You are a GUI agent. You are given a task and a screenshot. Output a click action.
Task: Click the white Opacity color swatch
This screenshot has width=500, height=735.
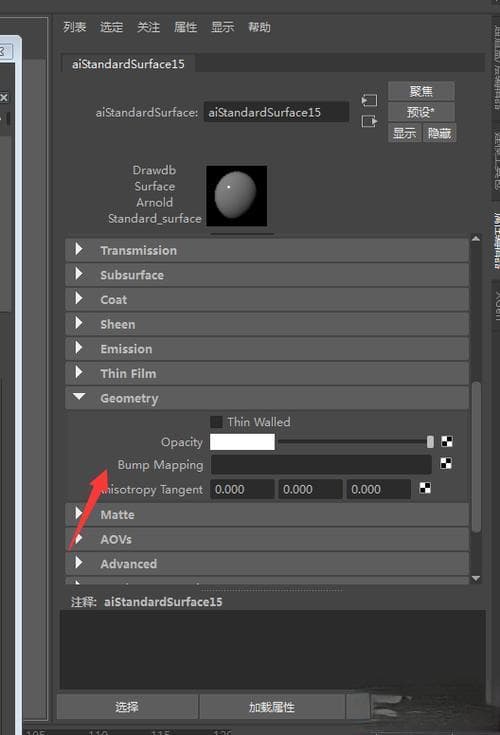point(242,442)
